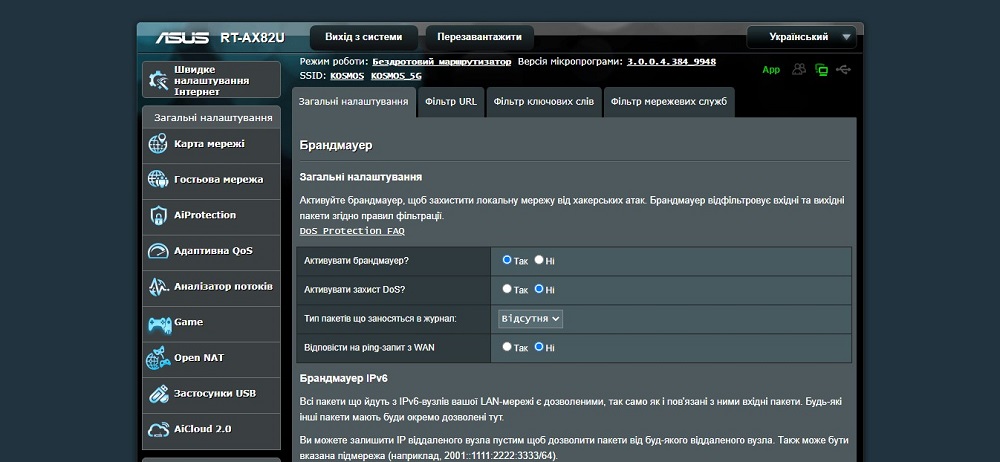Image resolution: width=1000 pixels, height=462 pixels.
Task: Open Гостьова мережа menu item
Action: click(x=211, y=180)
